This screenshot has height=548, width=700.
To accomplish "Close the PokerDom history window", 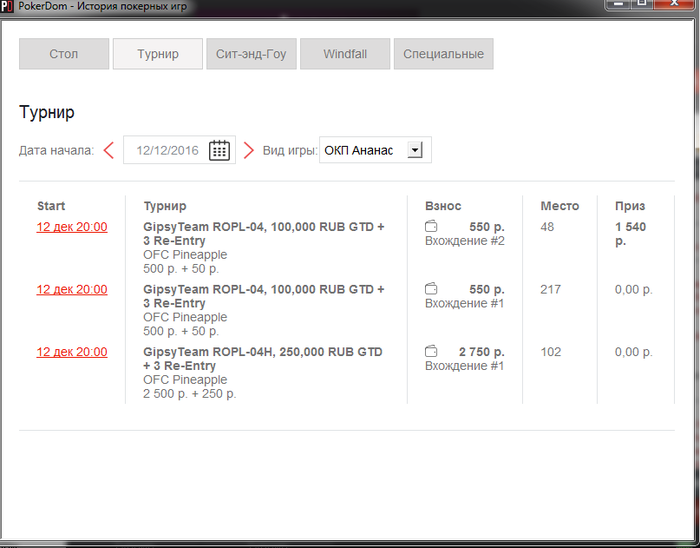I will point(675,4).
